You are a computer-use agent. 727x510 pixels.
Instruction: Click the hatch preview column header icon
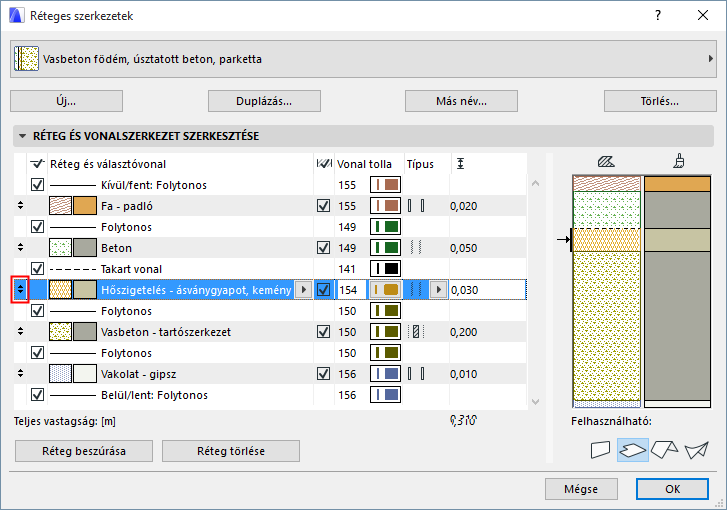pyautogui.click(x=604, y=162)
